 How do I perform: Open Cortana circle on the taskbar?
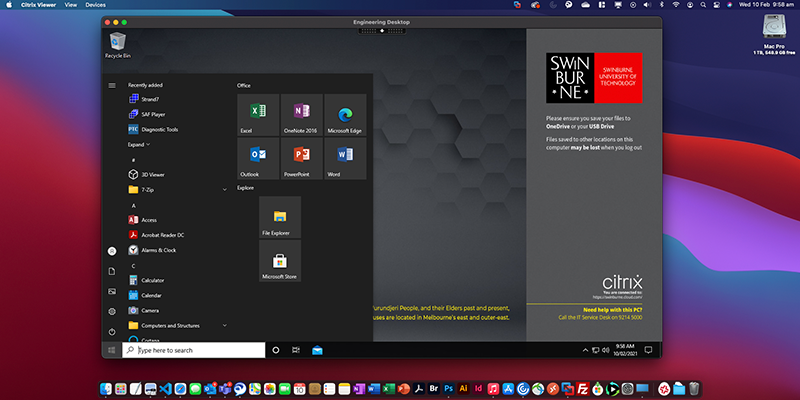(276, 350)
